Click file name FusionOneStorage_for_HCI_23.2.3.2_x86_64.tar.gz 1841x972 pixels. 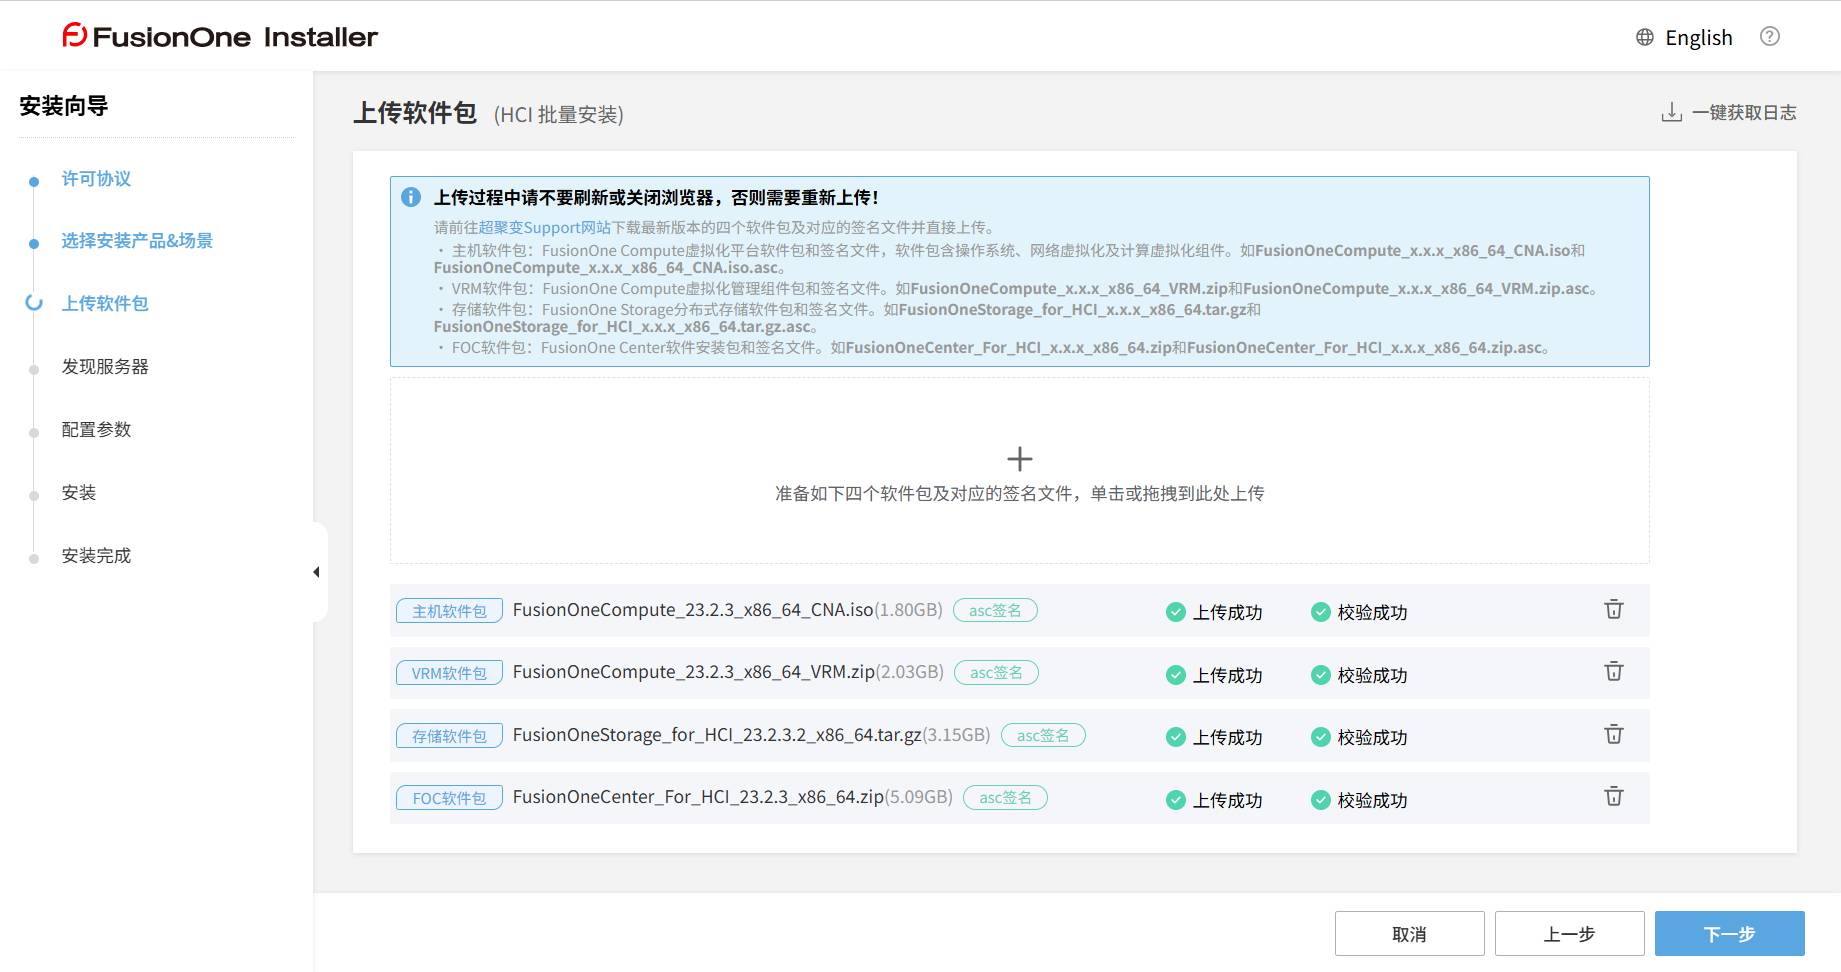click(x=717, y=735)
